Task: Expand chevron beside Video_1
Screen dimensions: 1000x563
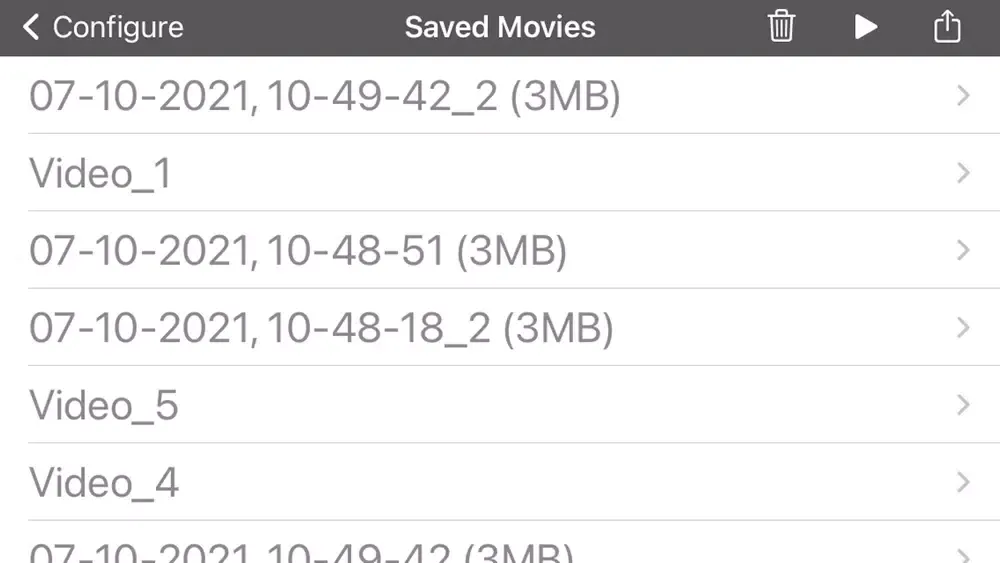Action: click(x=963, y=173)
